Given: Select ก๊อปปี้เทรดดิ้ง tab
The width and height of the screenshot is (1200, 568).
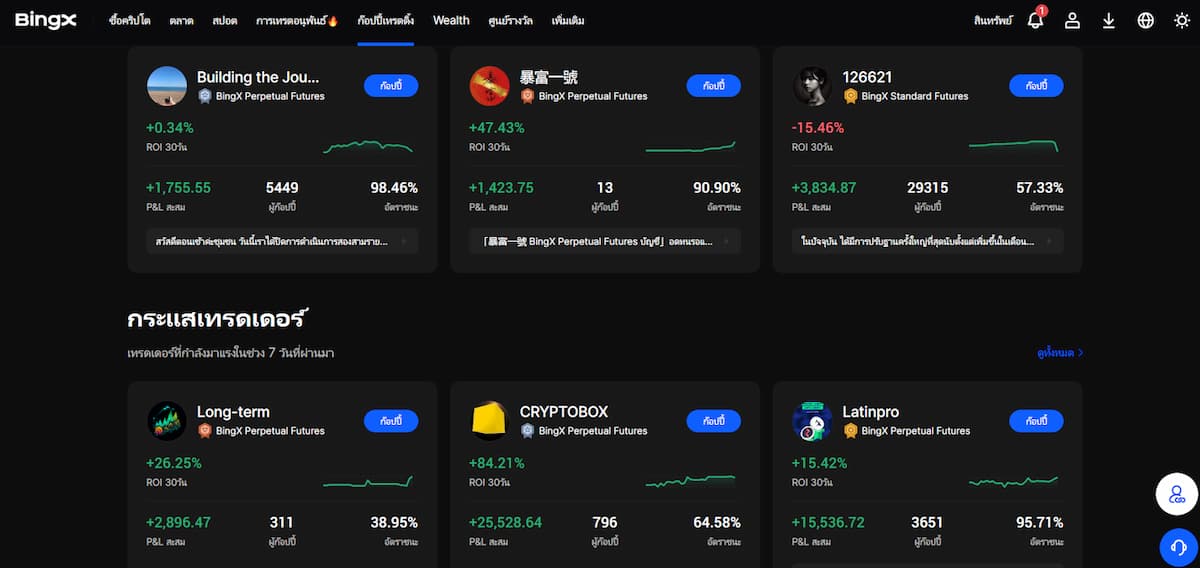Looking at the screenshot, I should 385,20.
